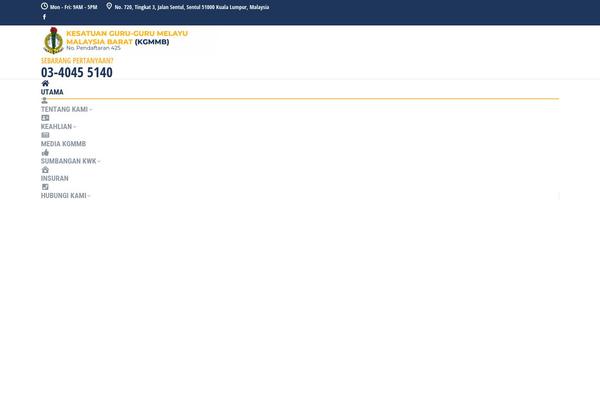Click the Facebook icon in top bar
The image size is (600, 400).
[x=44, y=17]
